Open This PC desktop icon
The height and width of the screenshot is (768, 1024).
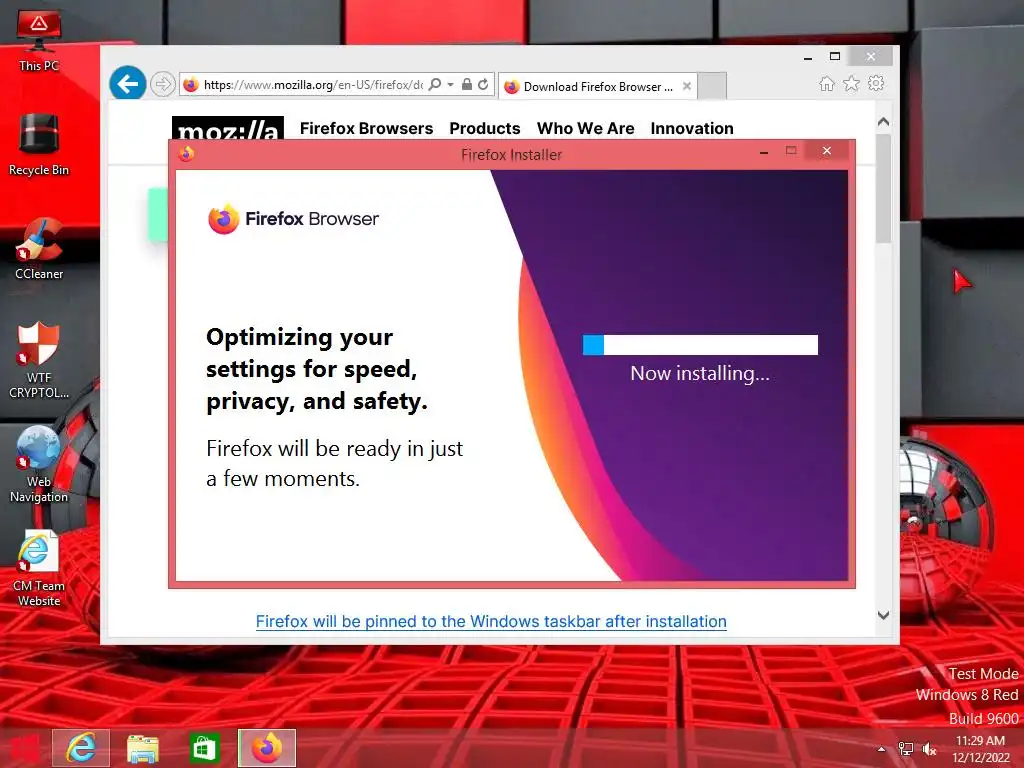coord(39,40)
